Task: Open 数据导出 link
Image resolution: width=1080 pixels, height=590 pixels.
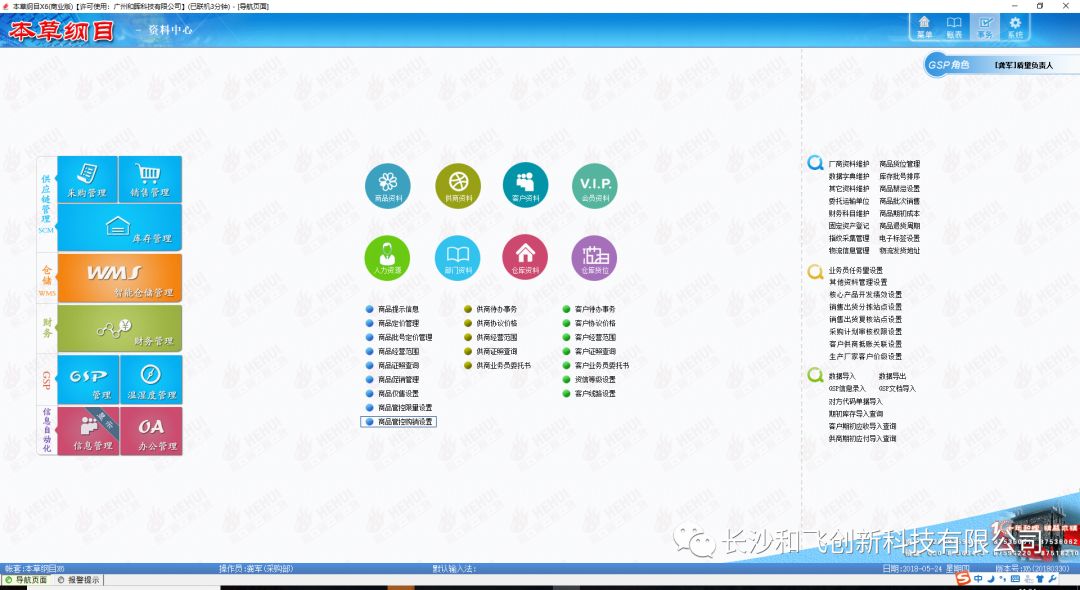Action: 893,376
